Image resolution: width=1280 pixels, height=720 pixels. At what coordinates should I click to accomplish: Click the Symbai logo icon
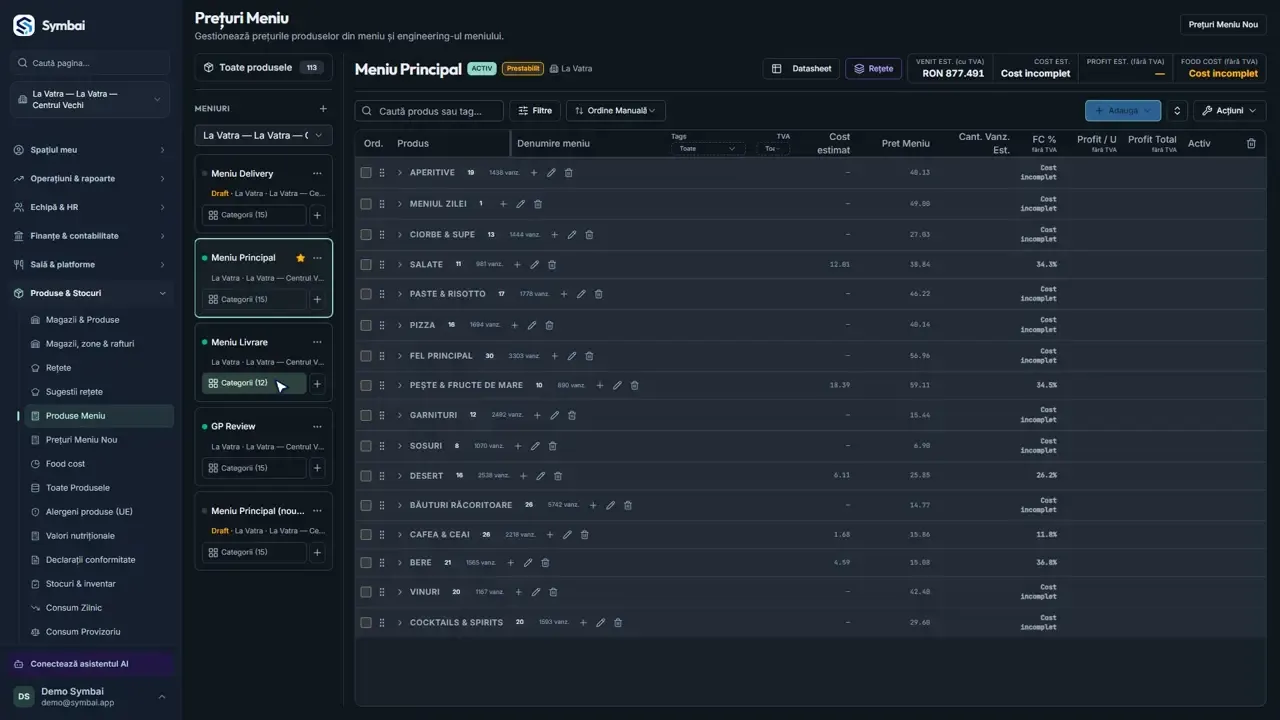23,25
